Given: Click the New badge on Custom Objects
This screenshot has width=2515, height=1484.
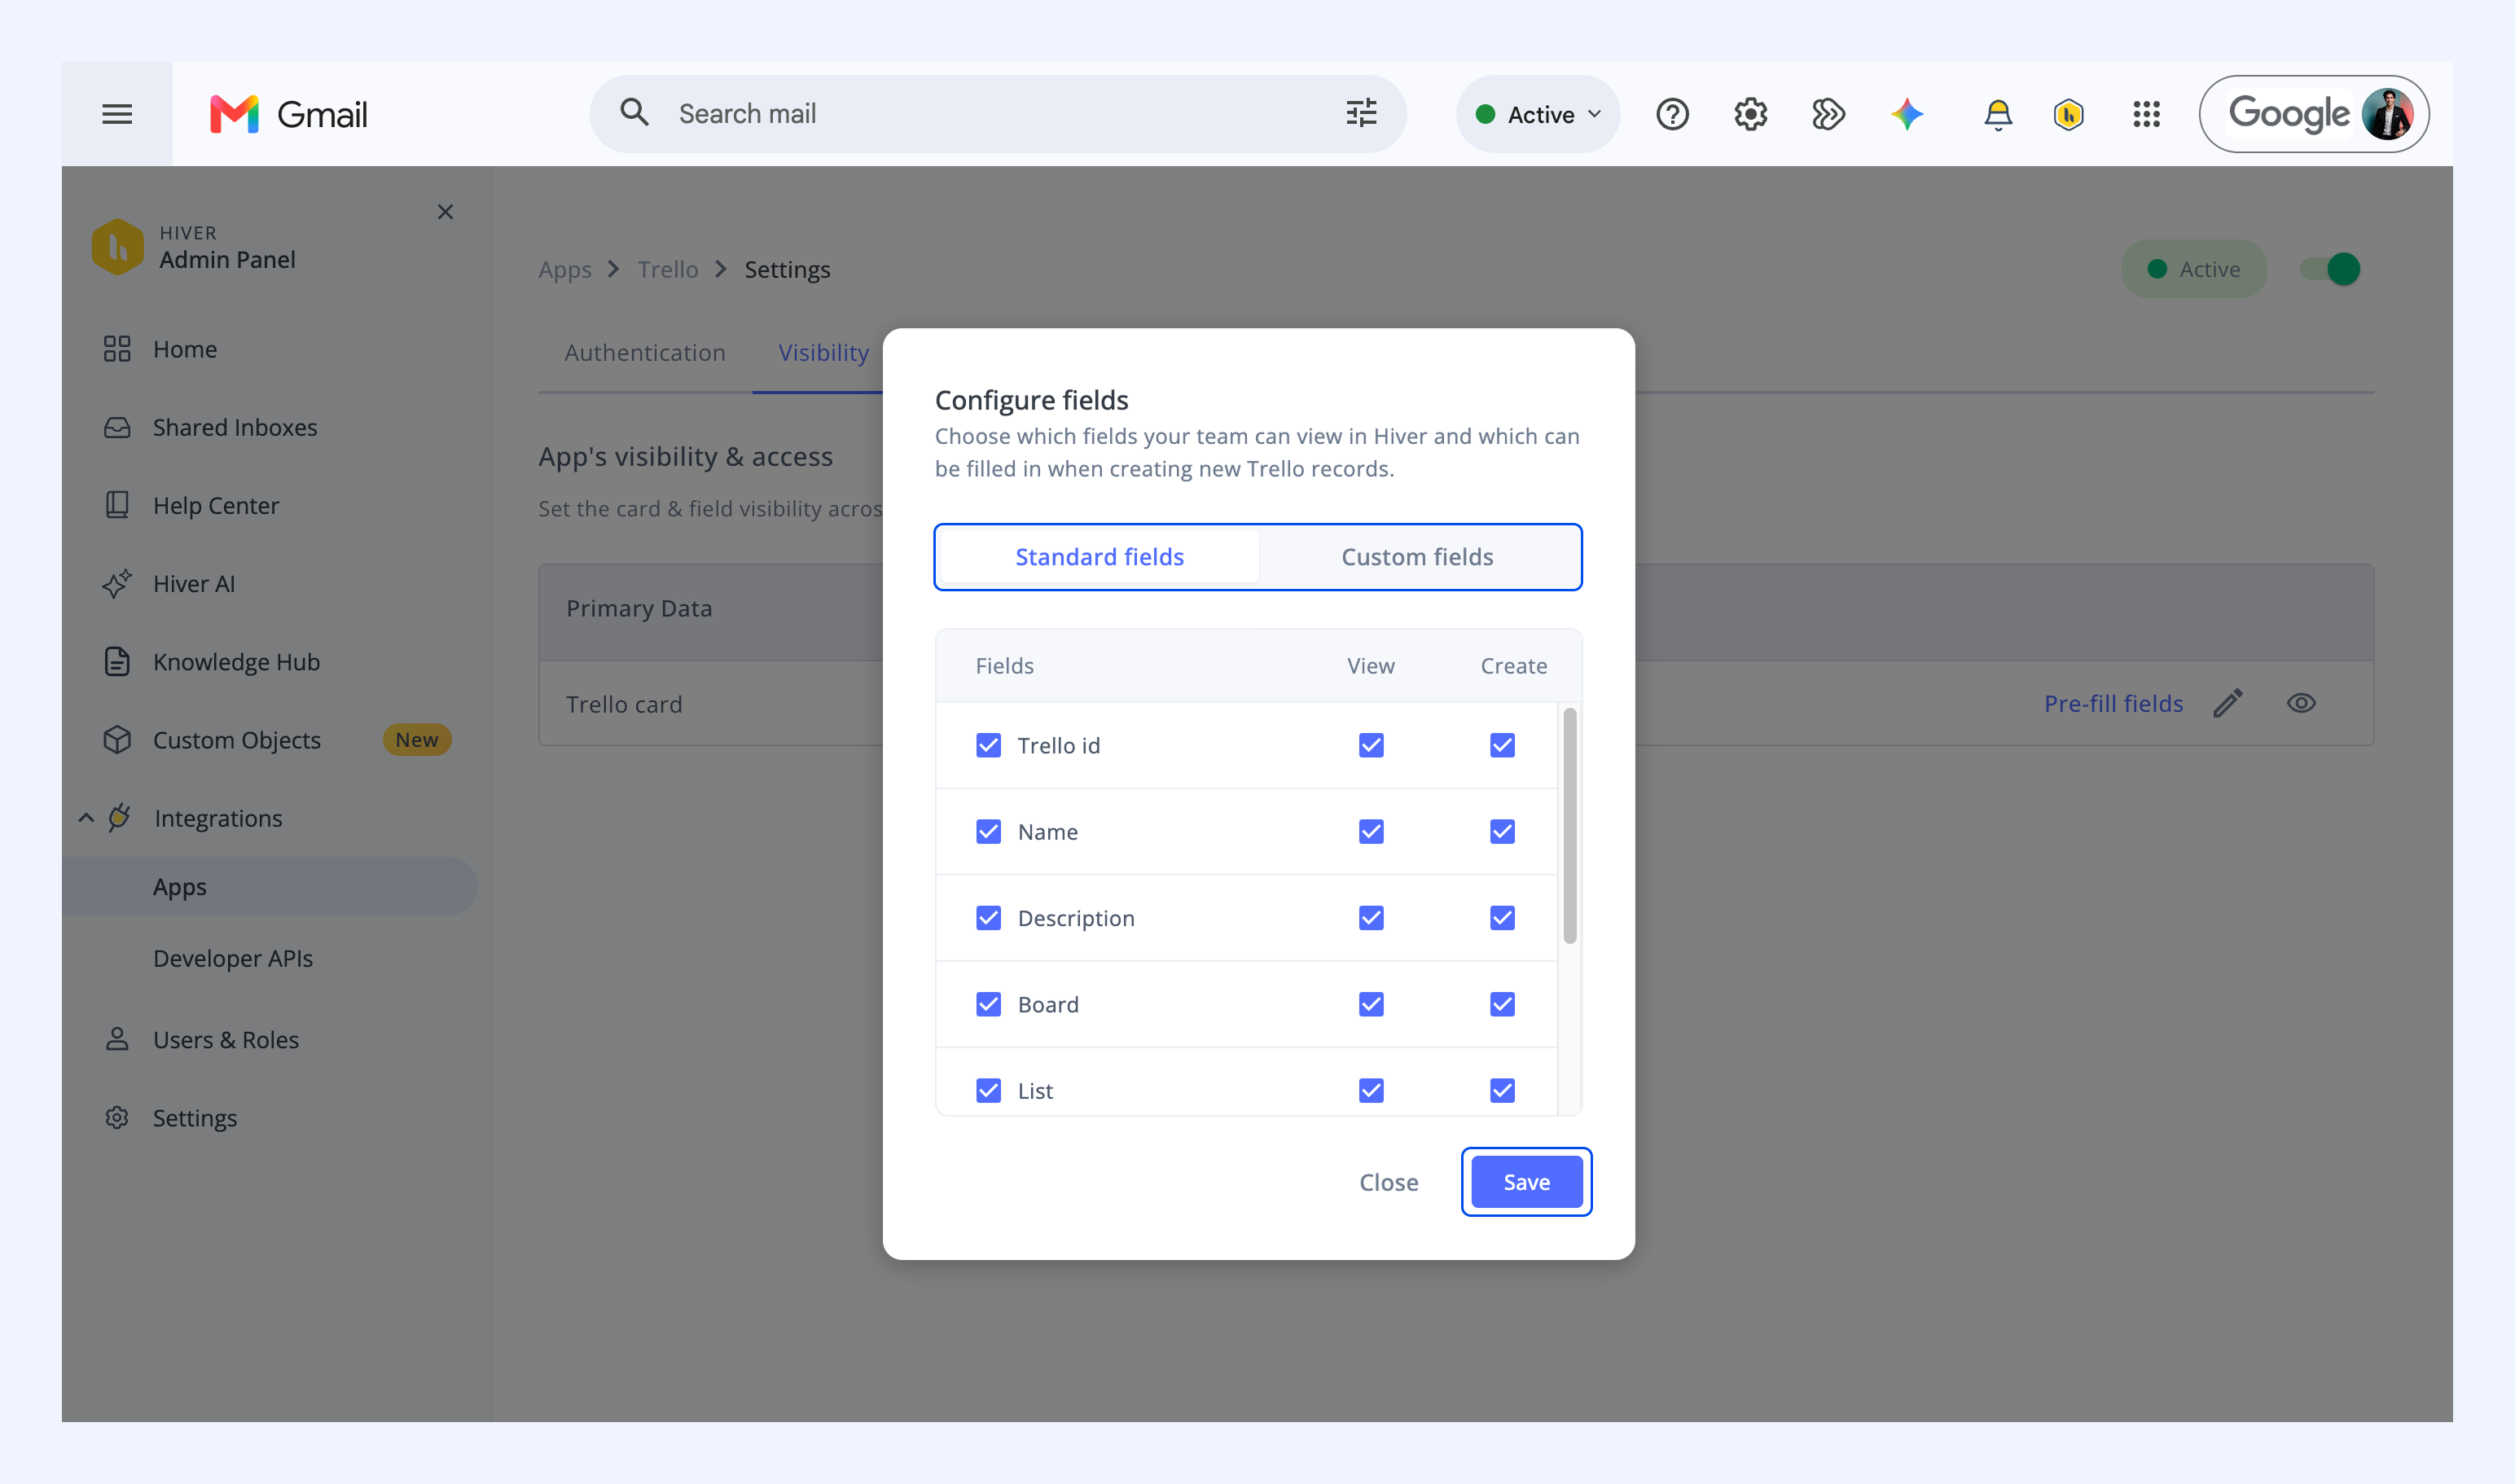Looking at the screenshot, I should point(417,740).
